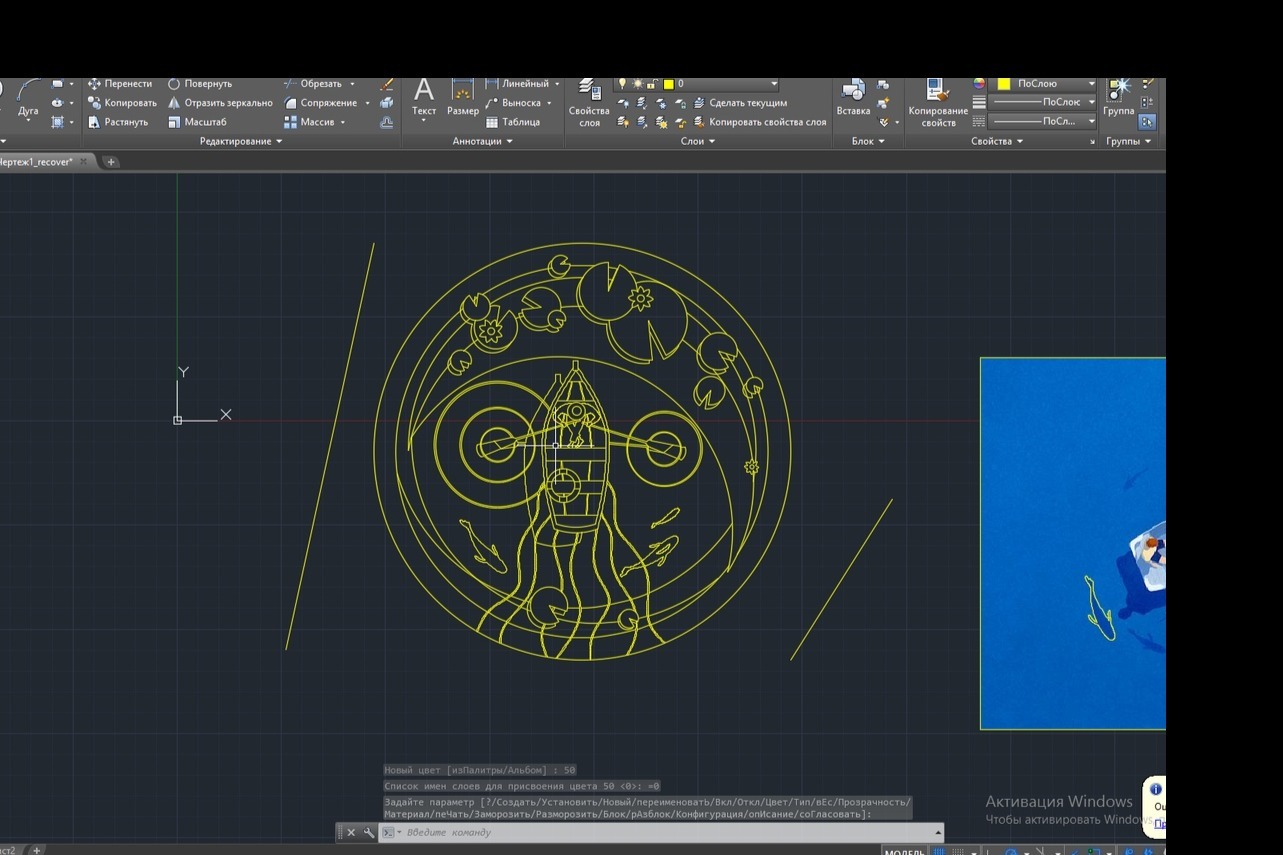Click the Размер (Dimension) tool

(x=463, y=98)
